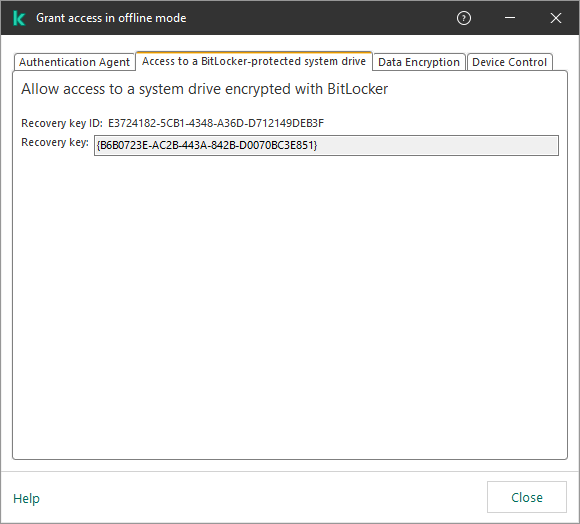Screen dimensions: 580x524
Task: Click the heading "Allow access to a system drive encrypted with BitLocker"
Action: point(204,89)
